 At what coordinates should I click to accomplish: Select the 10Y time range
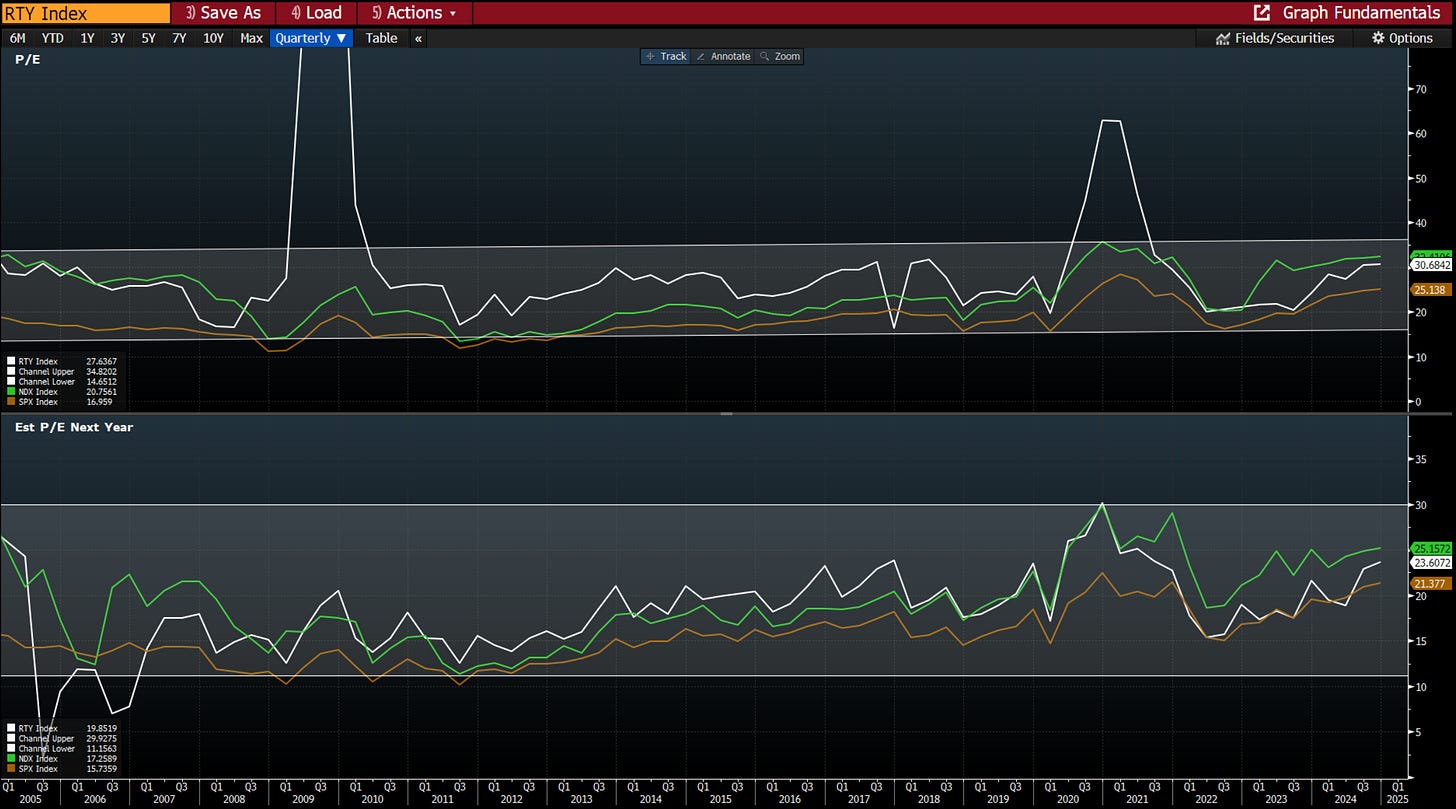tap(213, 38)
